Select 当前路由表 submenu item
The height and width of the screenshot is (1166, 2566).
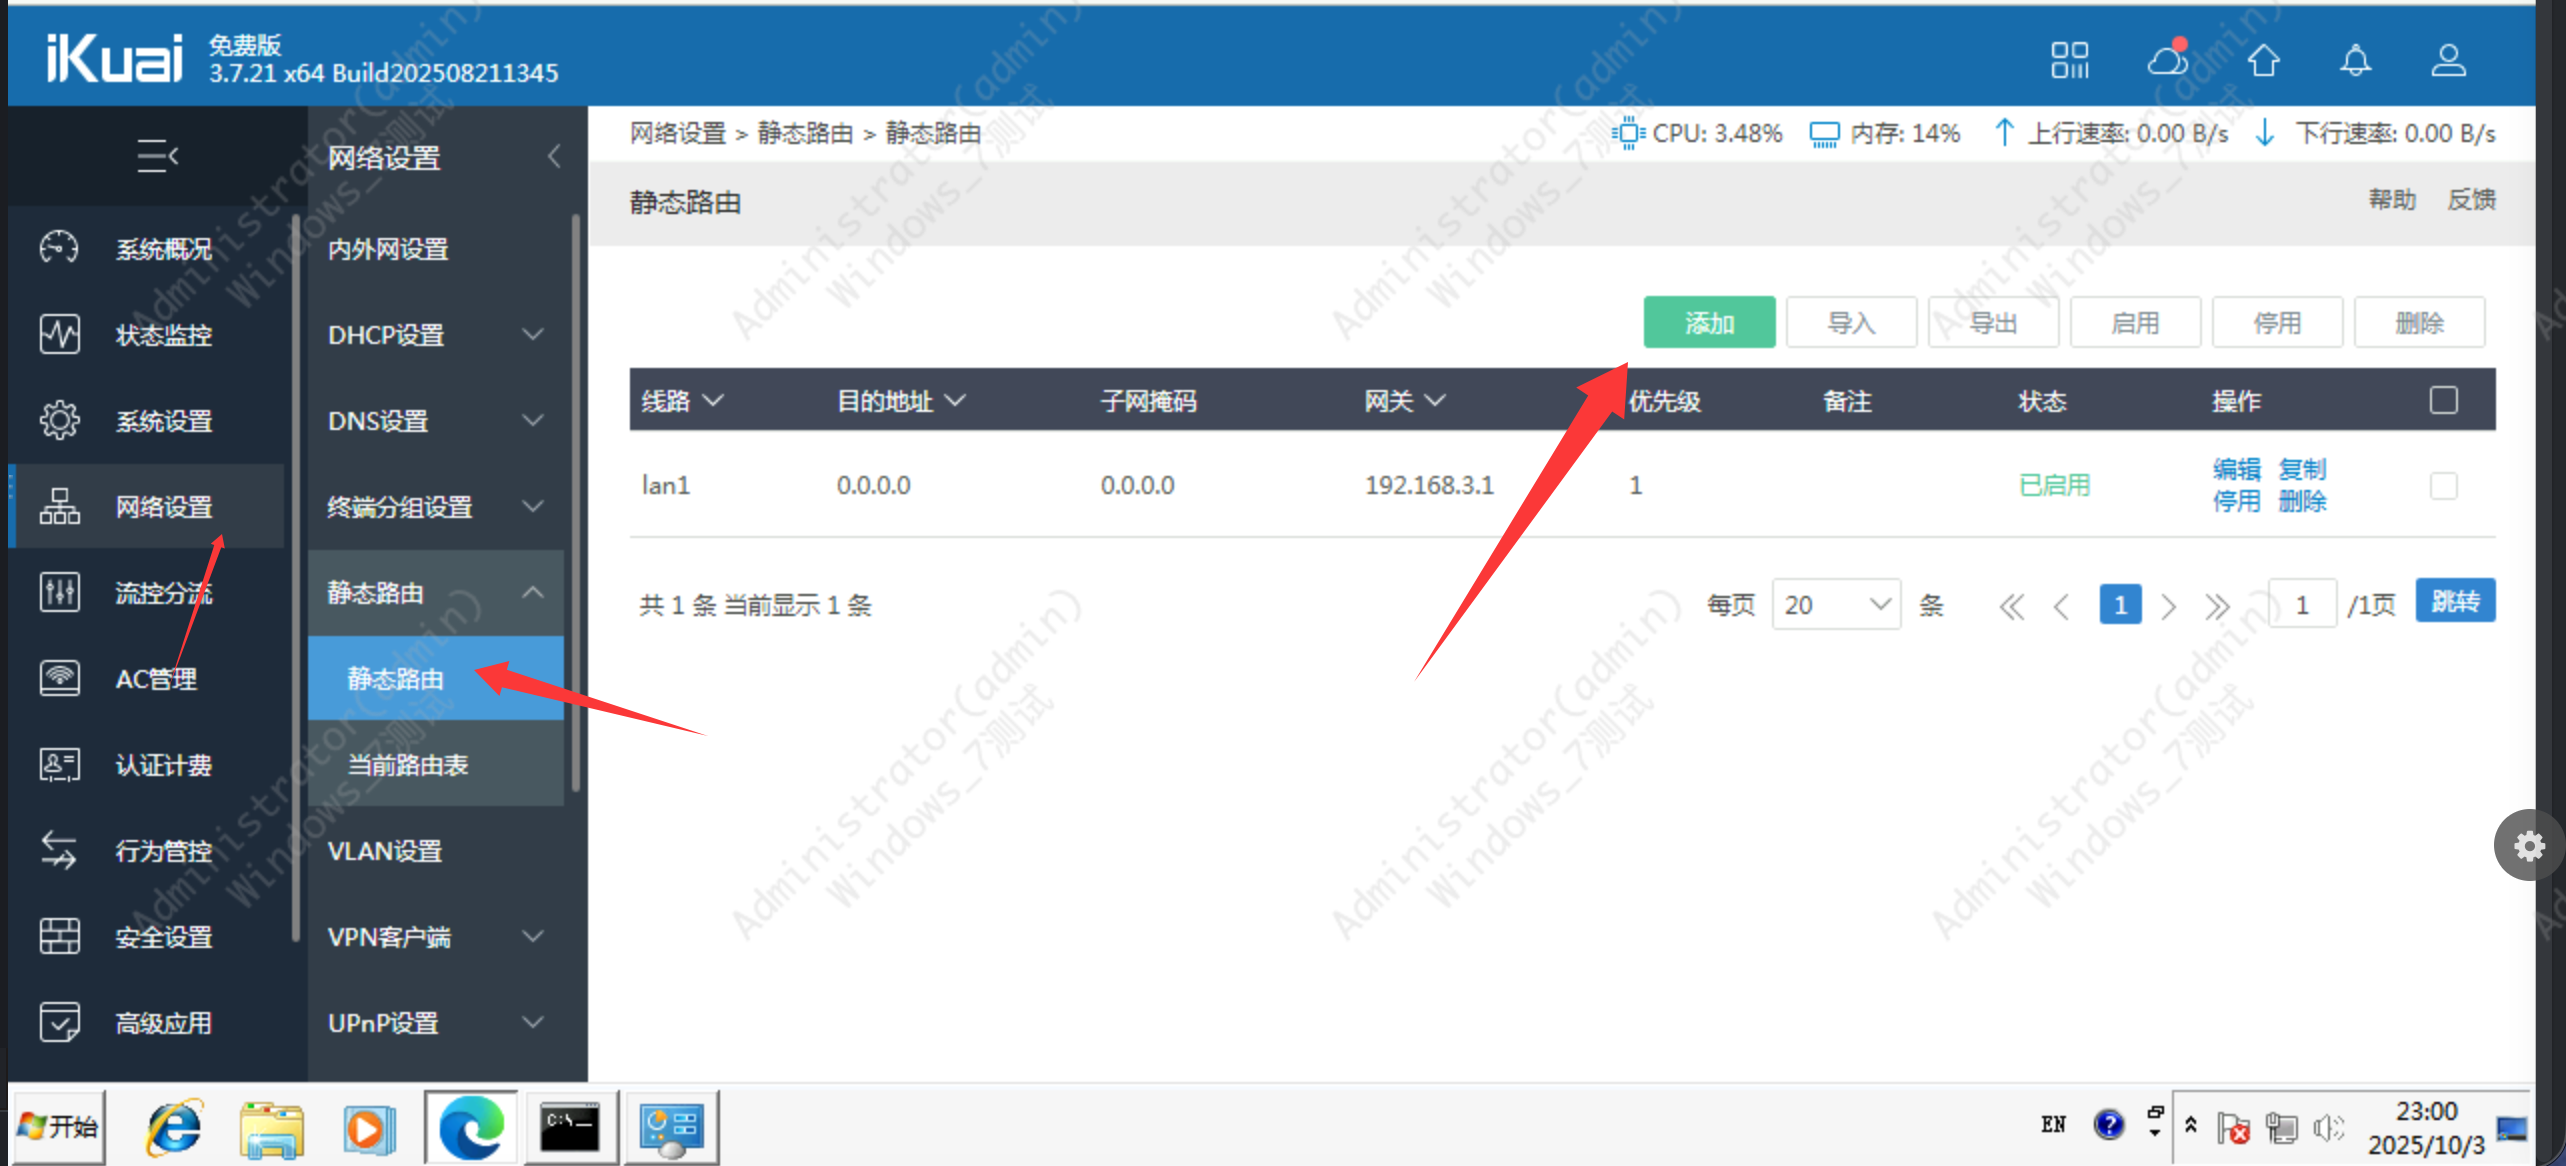pyautogui.click(x=408, y=765)
